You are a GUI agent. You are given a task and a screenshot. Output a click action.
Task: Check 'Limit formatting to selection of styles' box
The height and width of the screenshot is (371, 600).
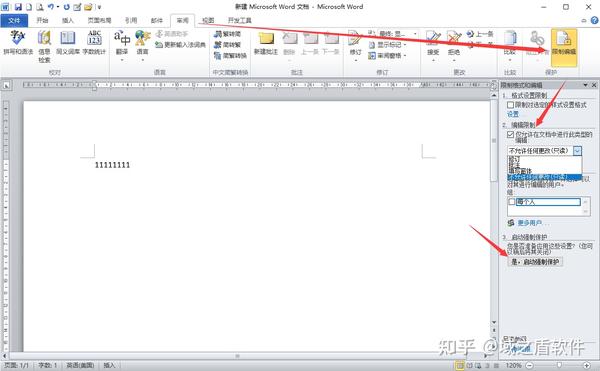(510, 105)
